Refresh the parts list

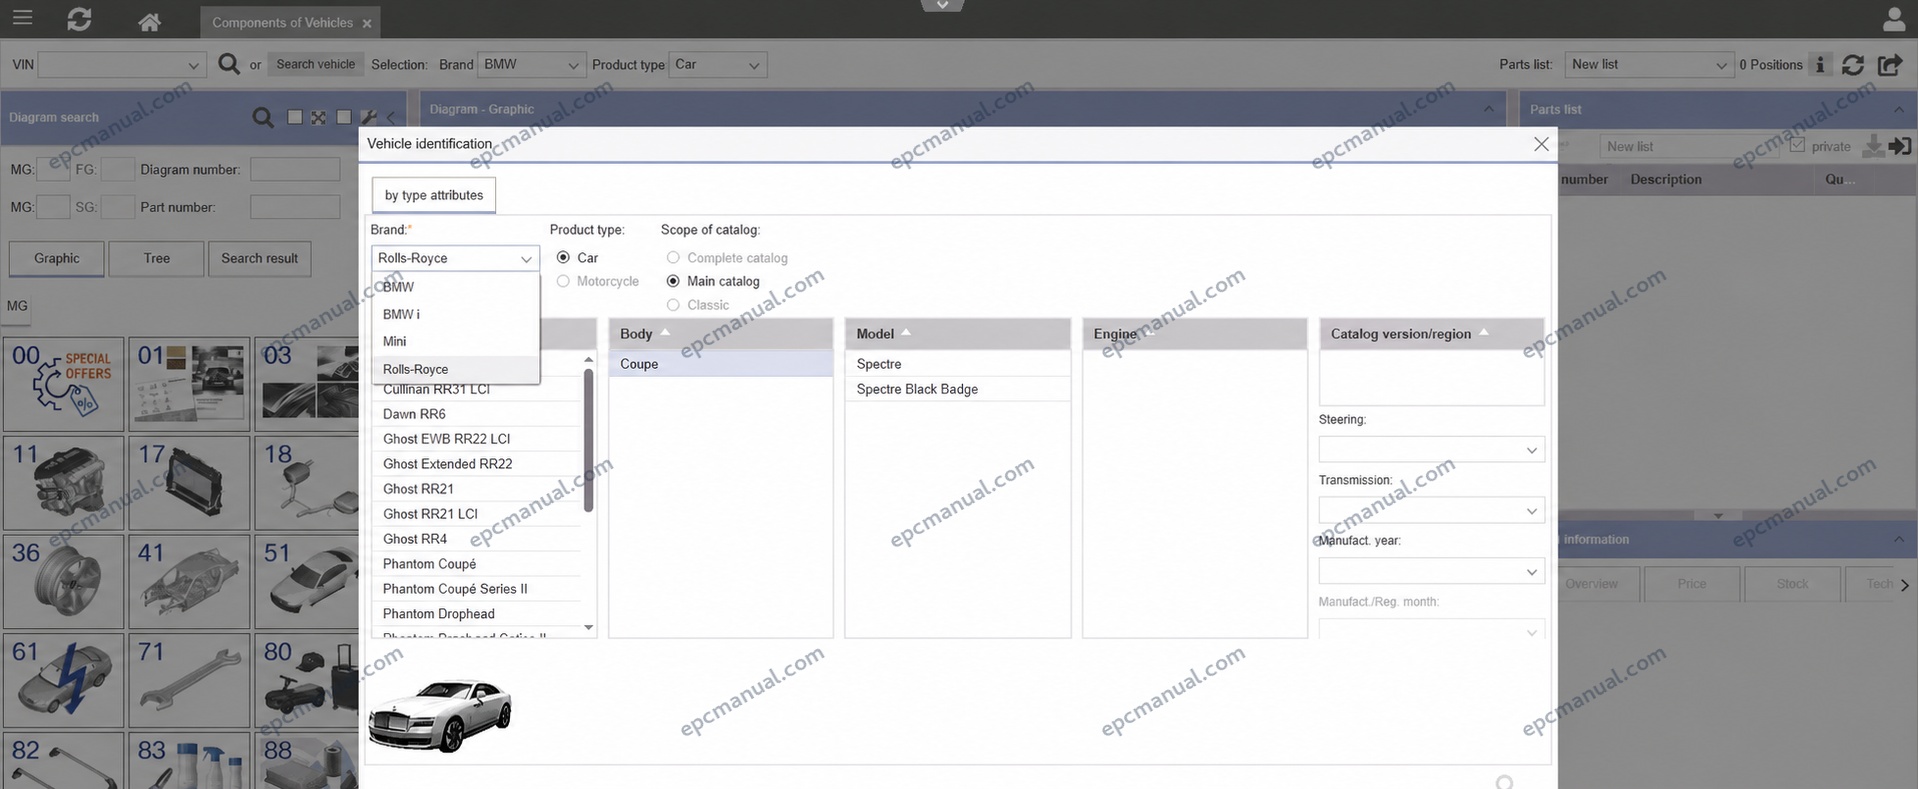(1853, 64)
